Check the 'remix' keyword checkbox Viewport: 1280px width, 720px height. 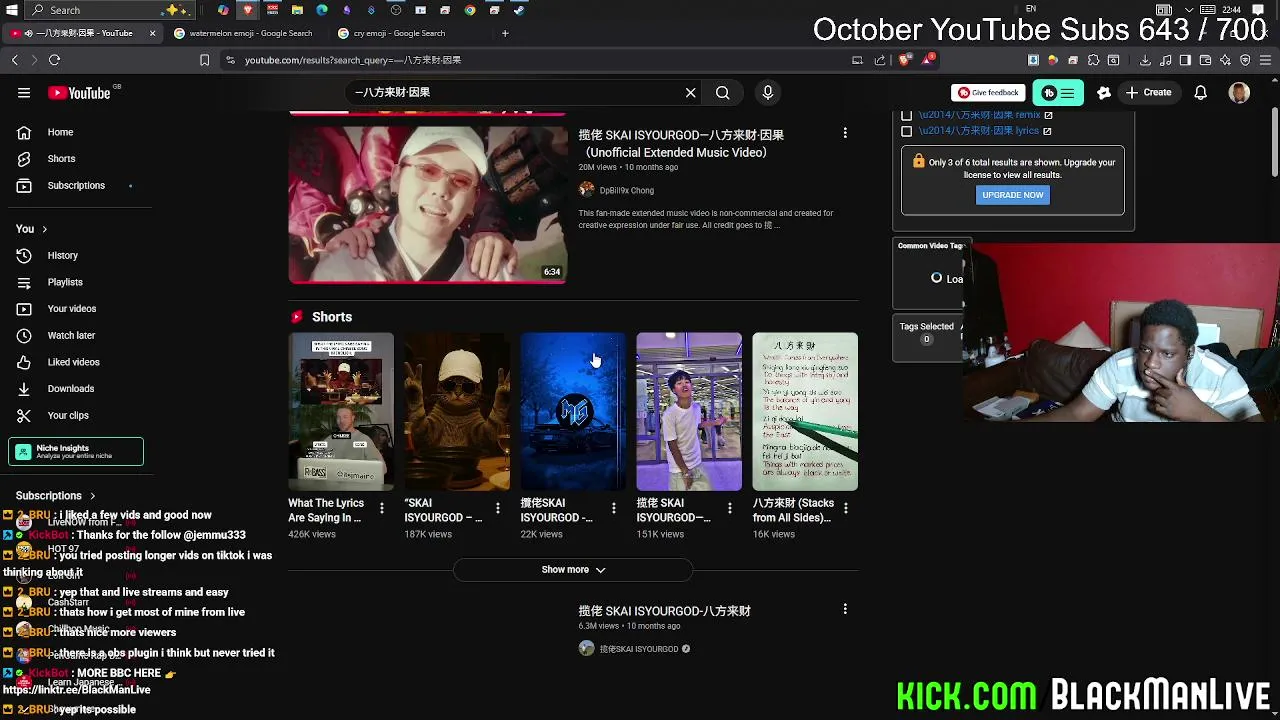pos(906,115)
